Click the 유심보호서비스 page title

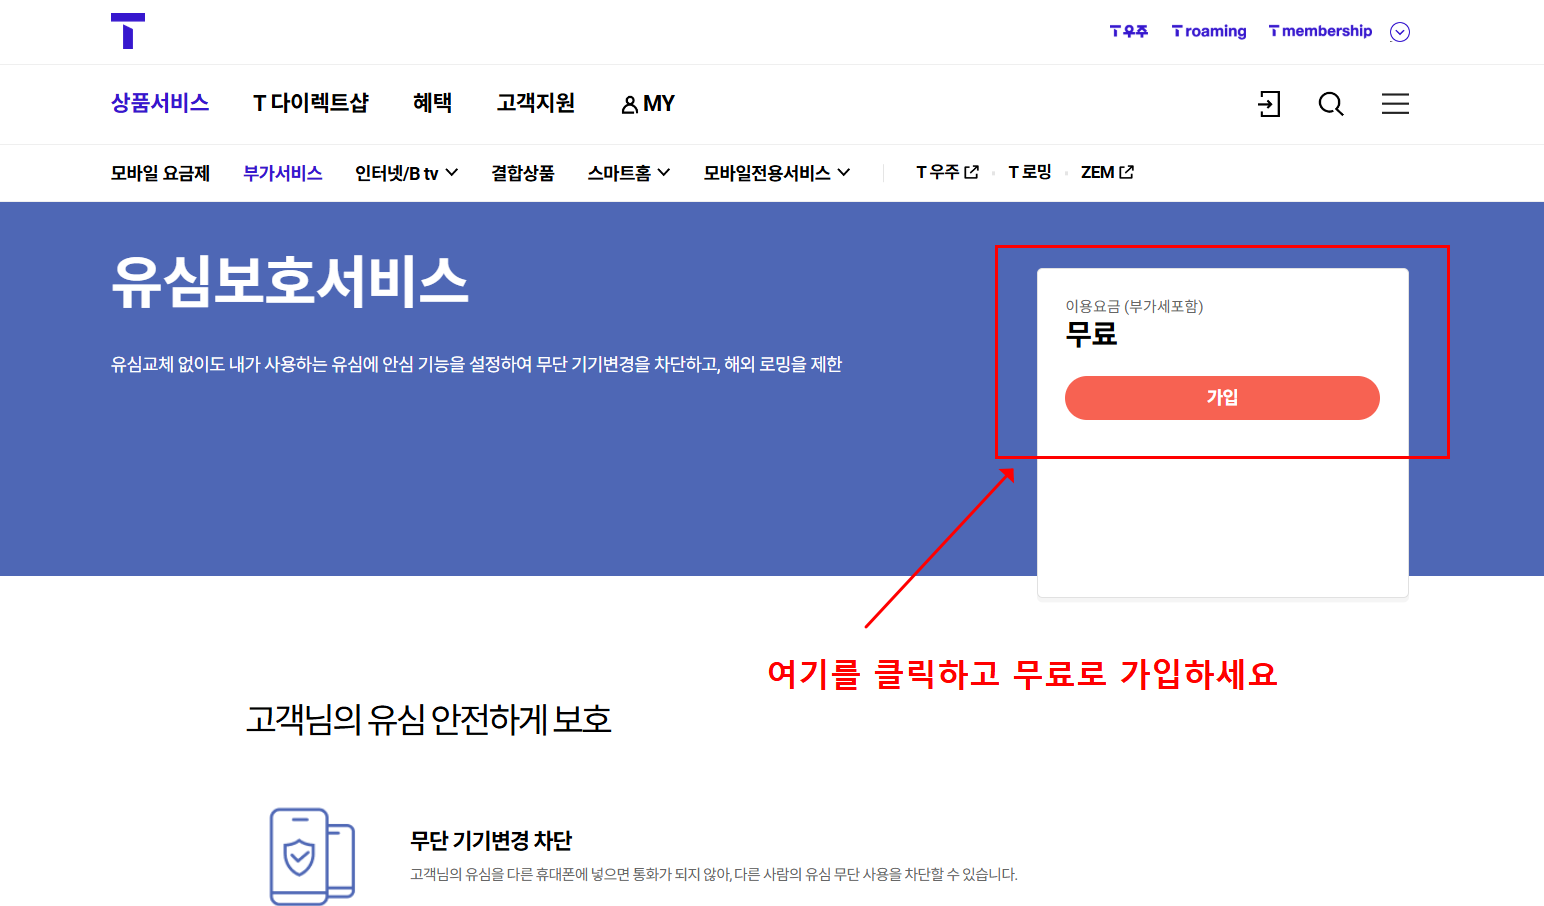(x=290, y=282)
